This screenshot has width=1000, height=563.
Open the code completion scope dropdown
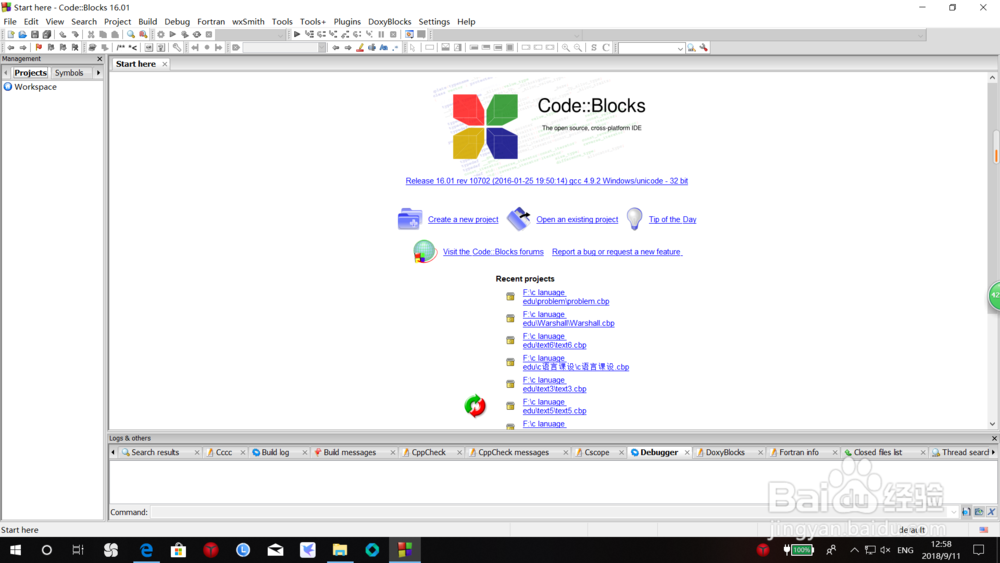tap(577, 35)
